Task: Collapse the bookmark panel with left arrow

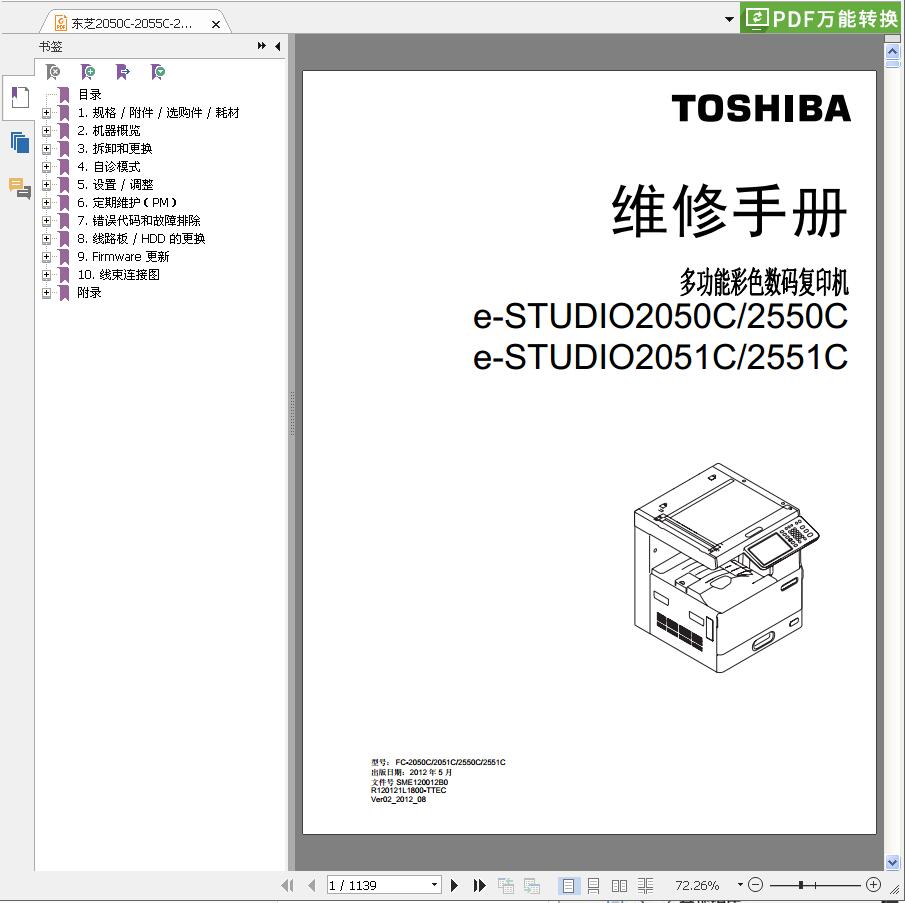Action: 278,46
